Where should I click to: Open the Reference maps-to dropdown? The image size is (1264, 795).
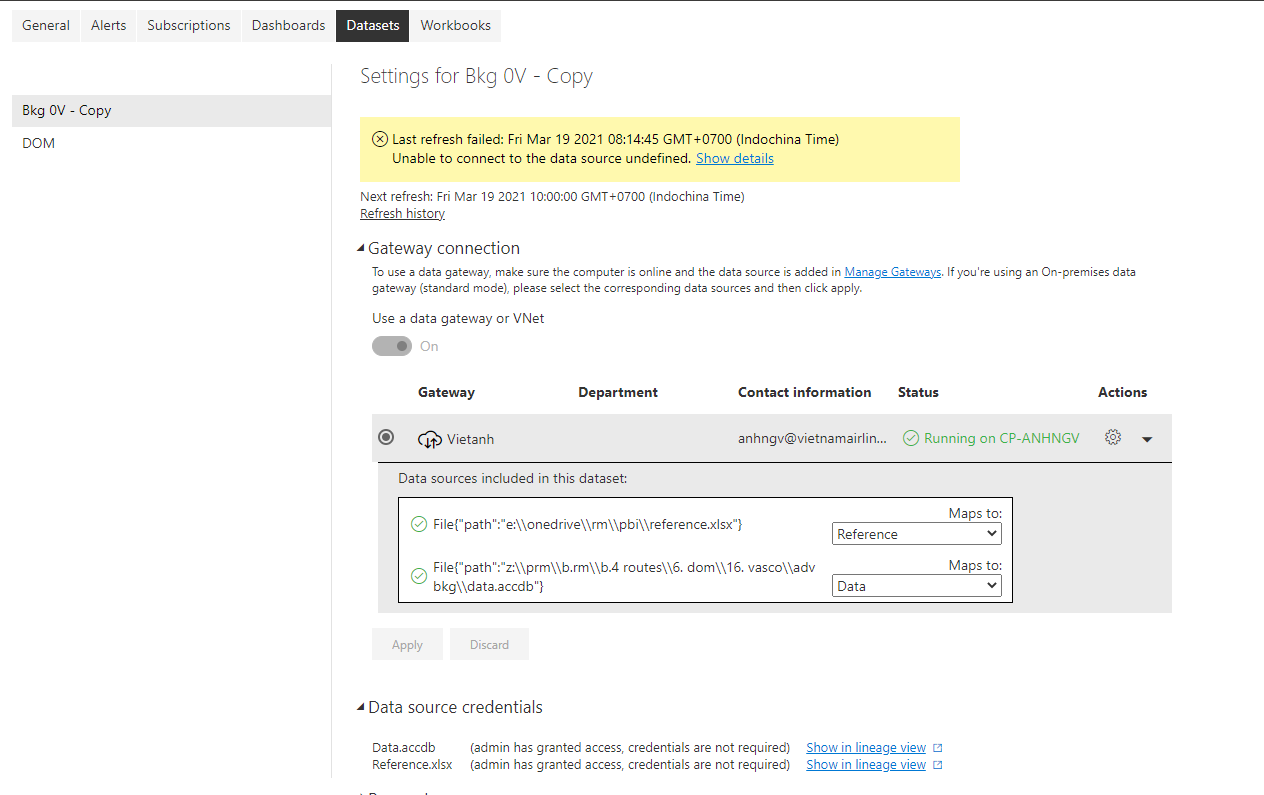point(917,534)
